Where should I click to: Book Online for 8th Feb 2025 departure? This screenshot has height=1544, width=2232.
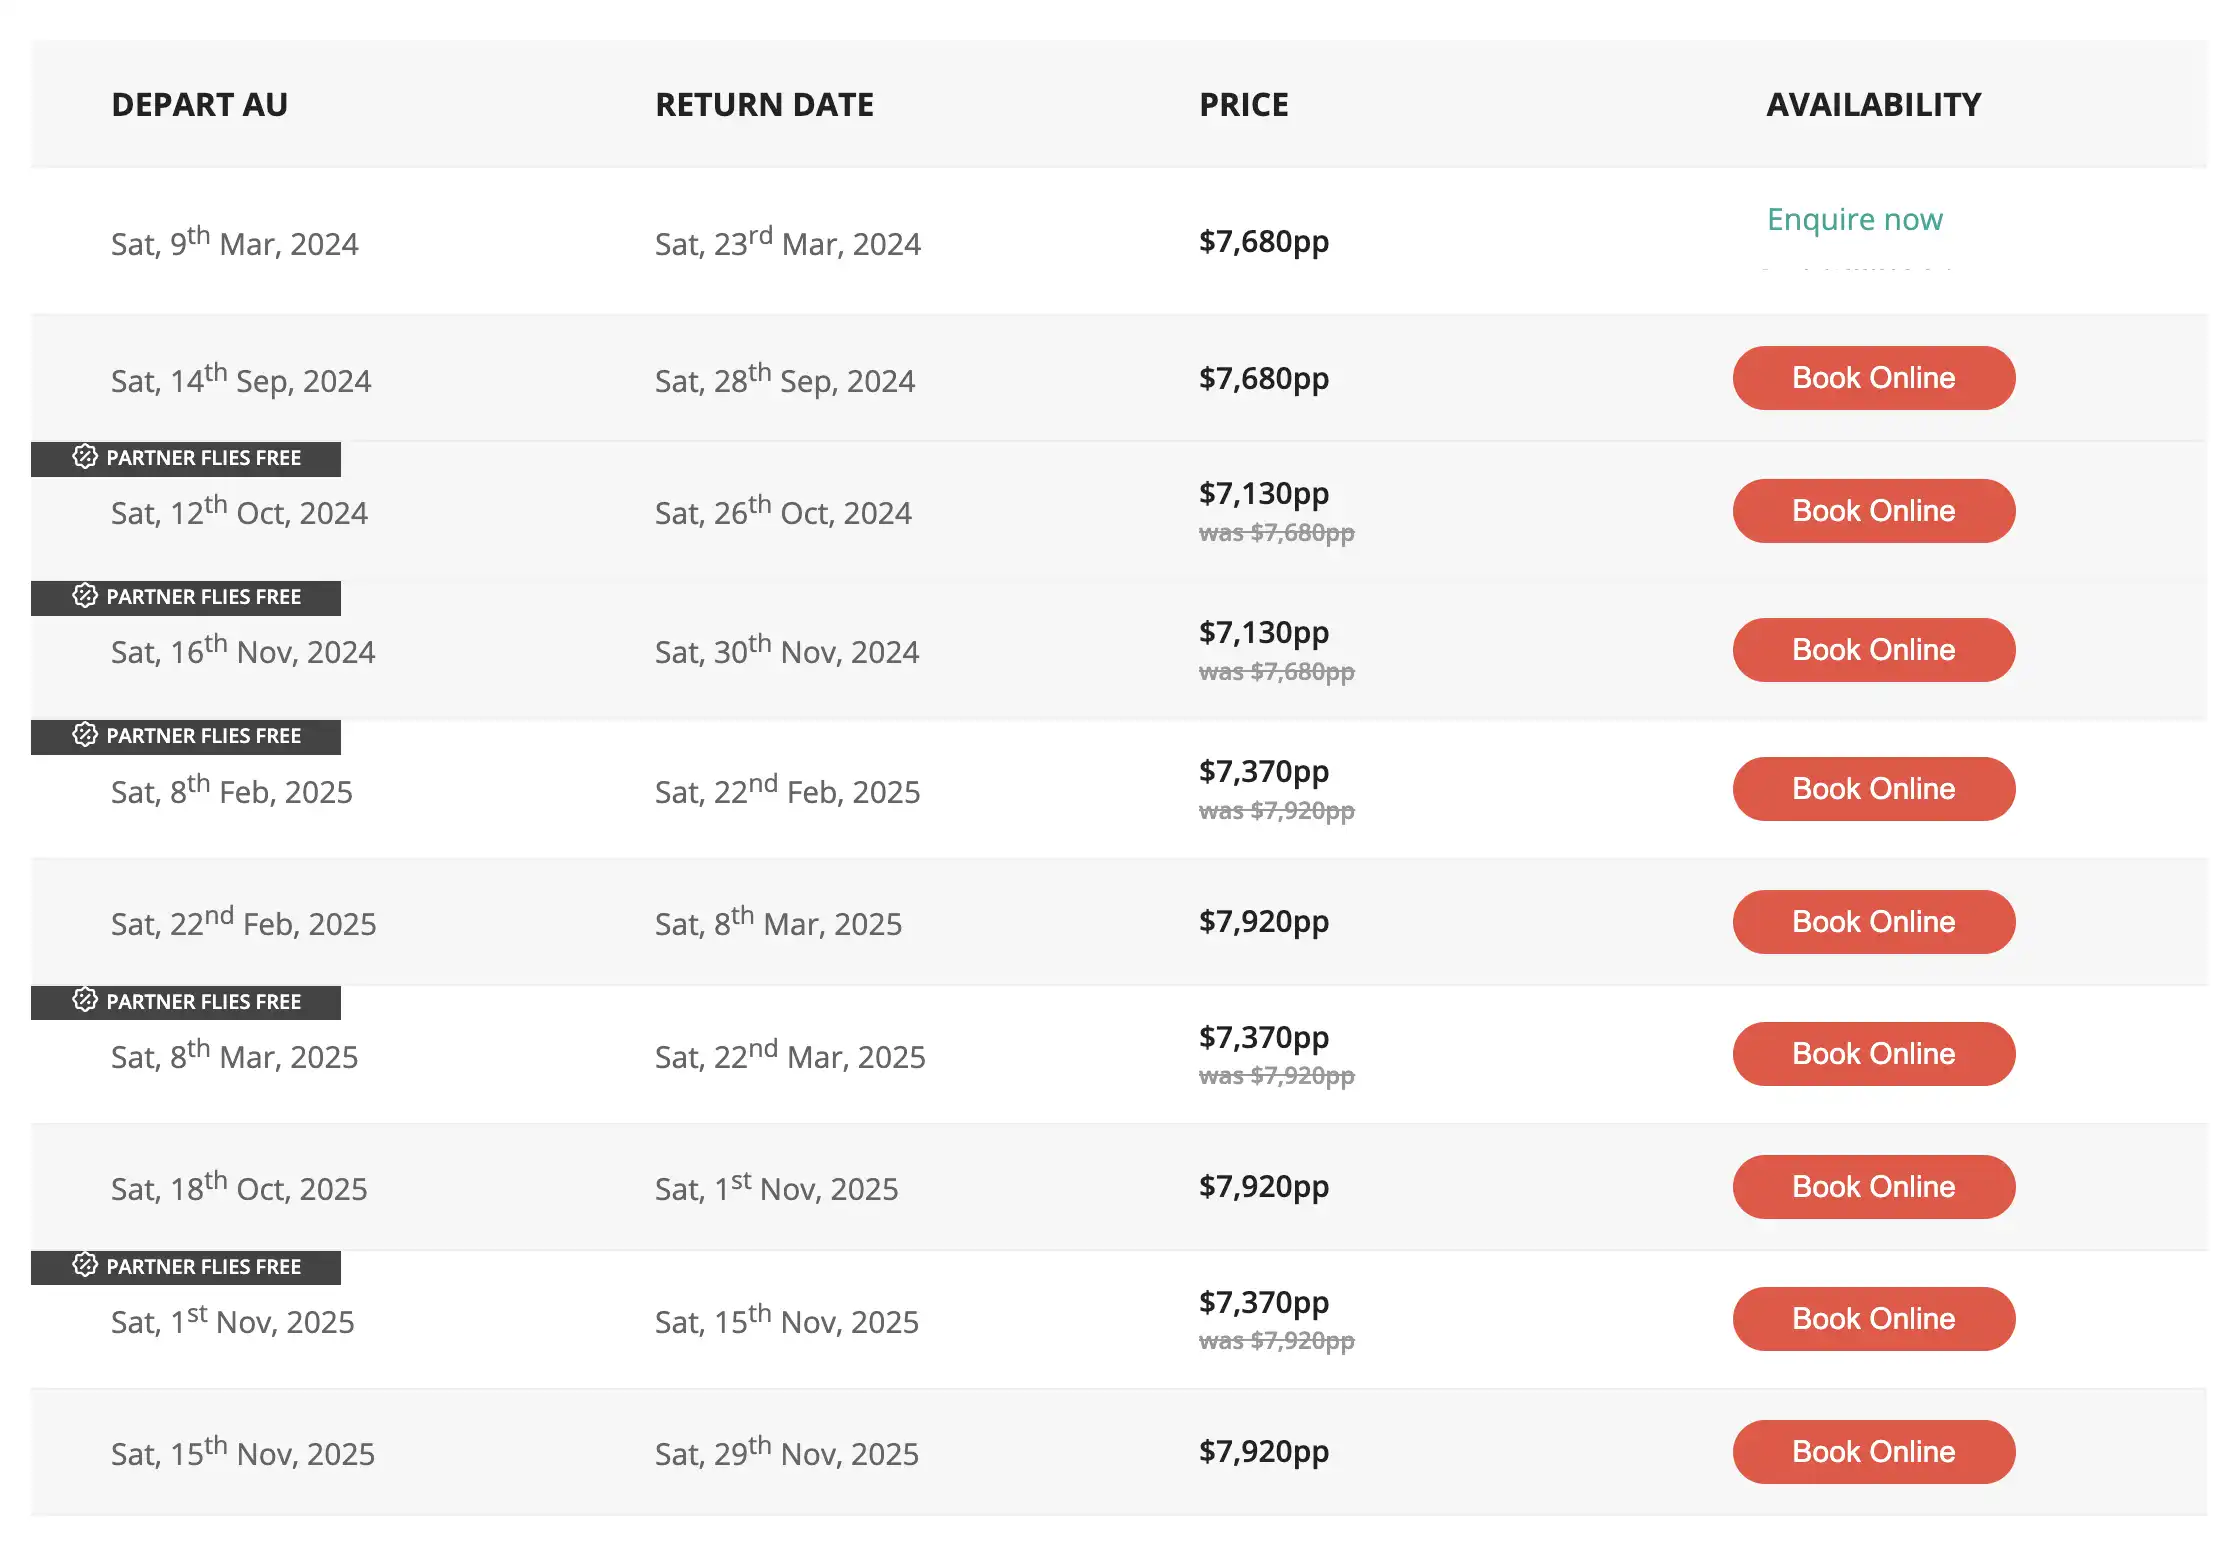coord(1872,789)
